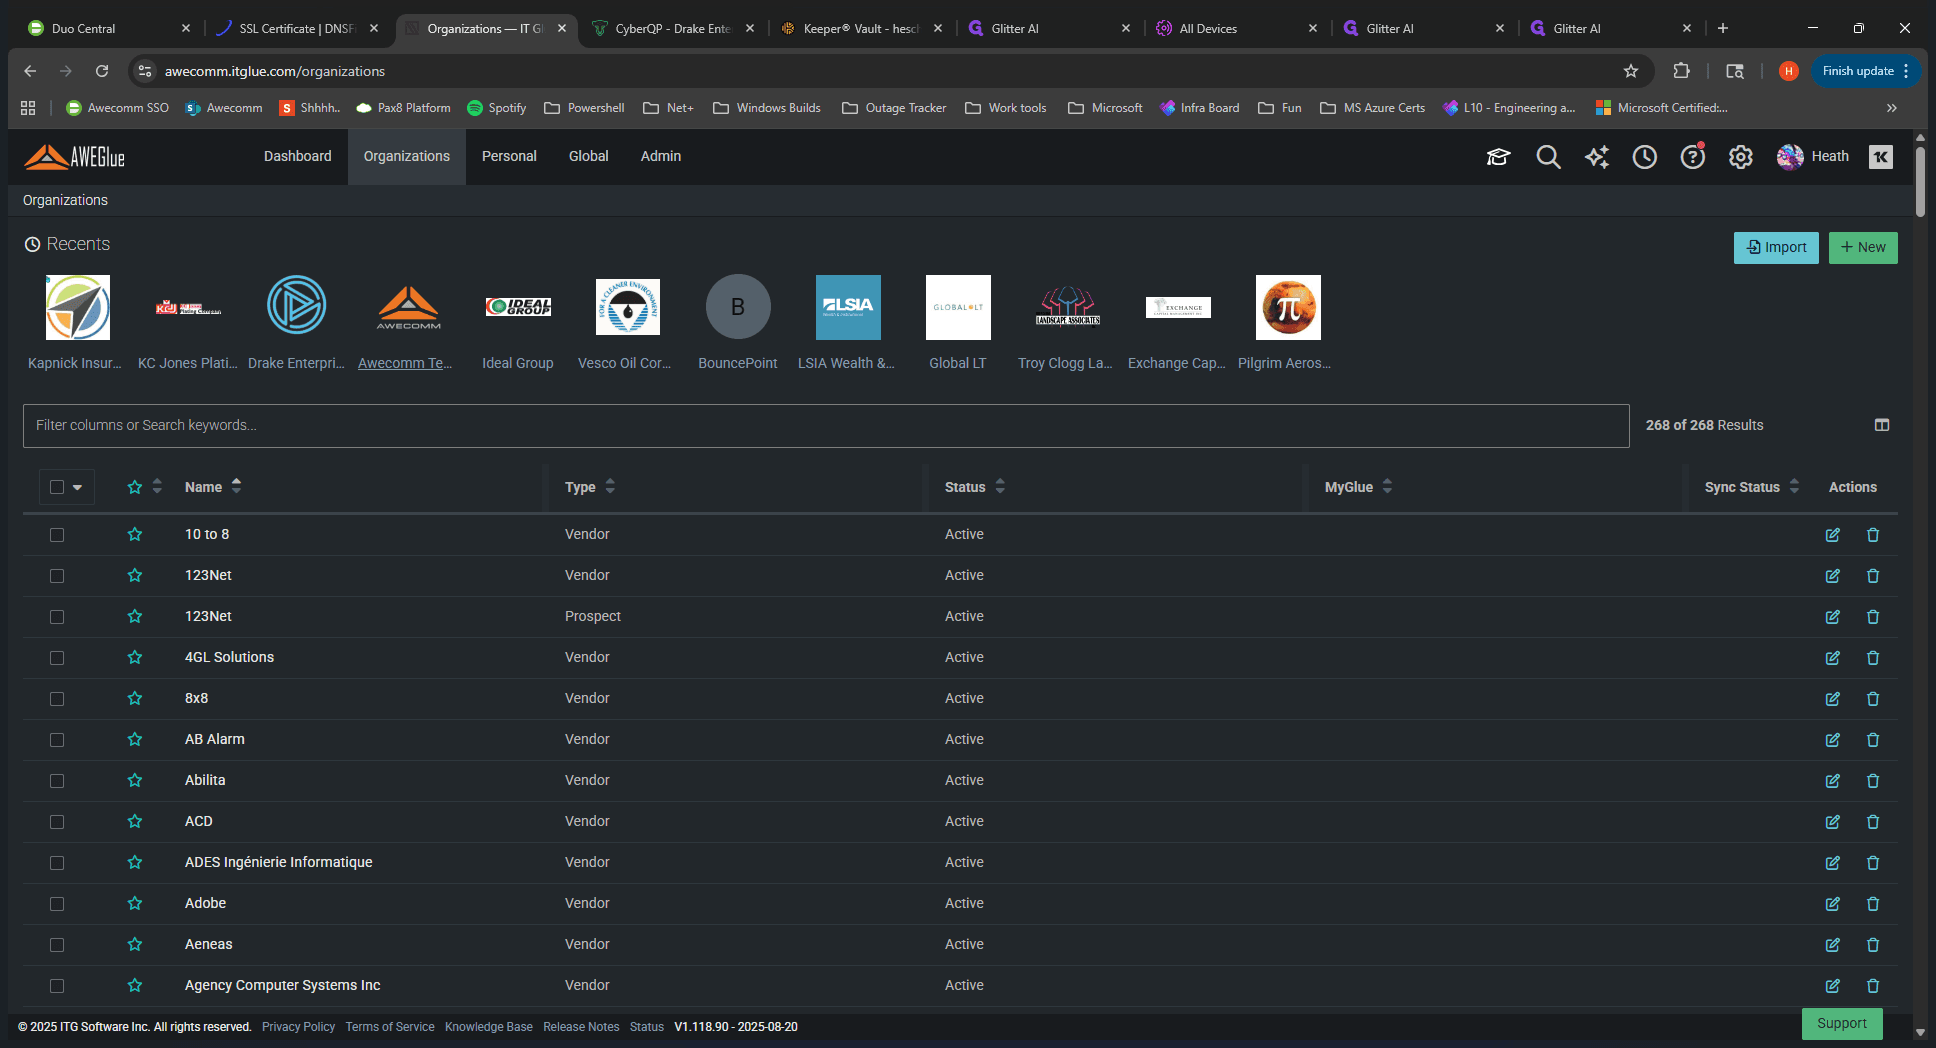Select the Abilita row checkbox
Viewport: 1936px width, 1048px height.
click(x=57, y=781)
